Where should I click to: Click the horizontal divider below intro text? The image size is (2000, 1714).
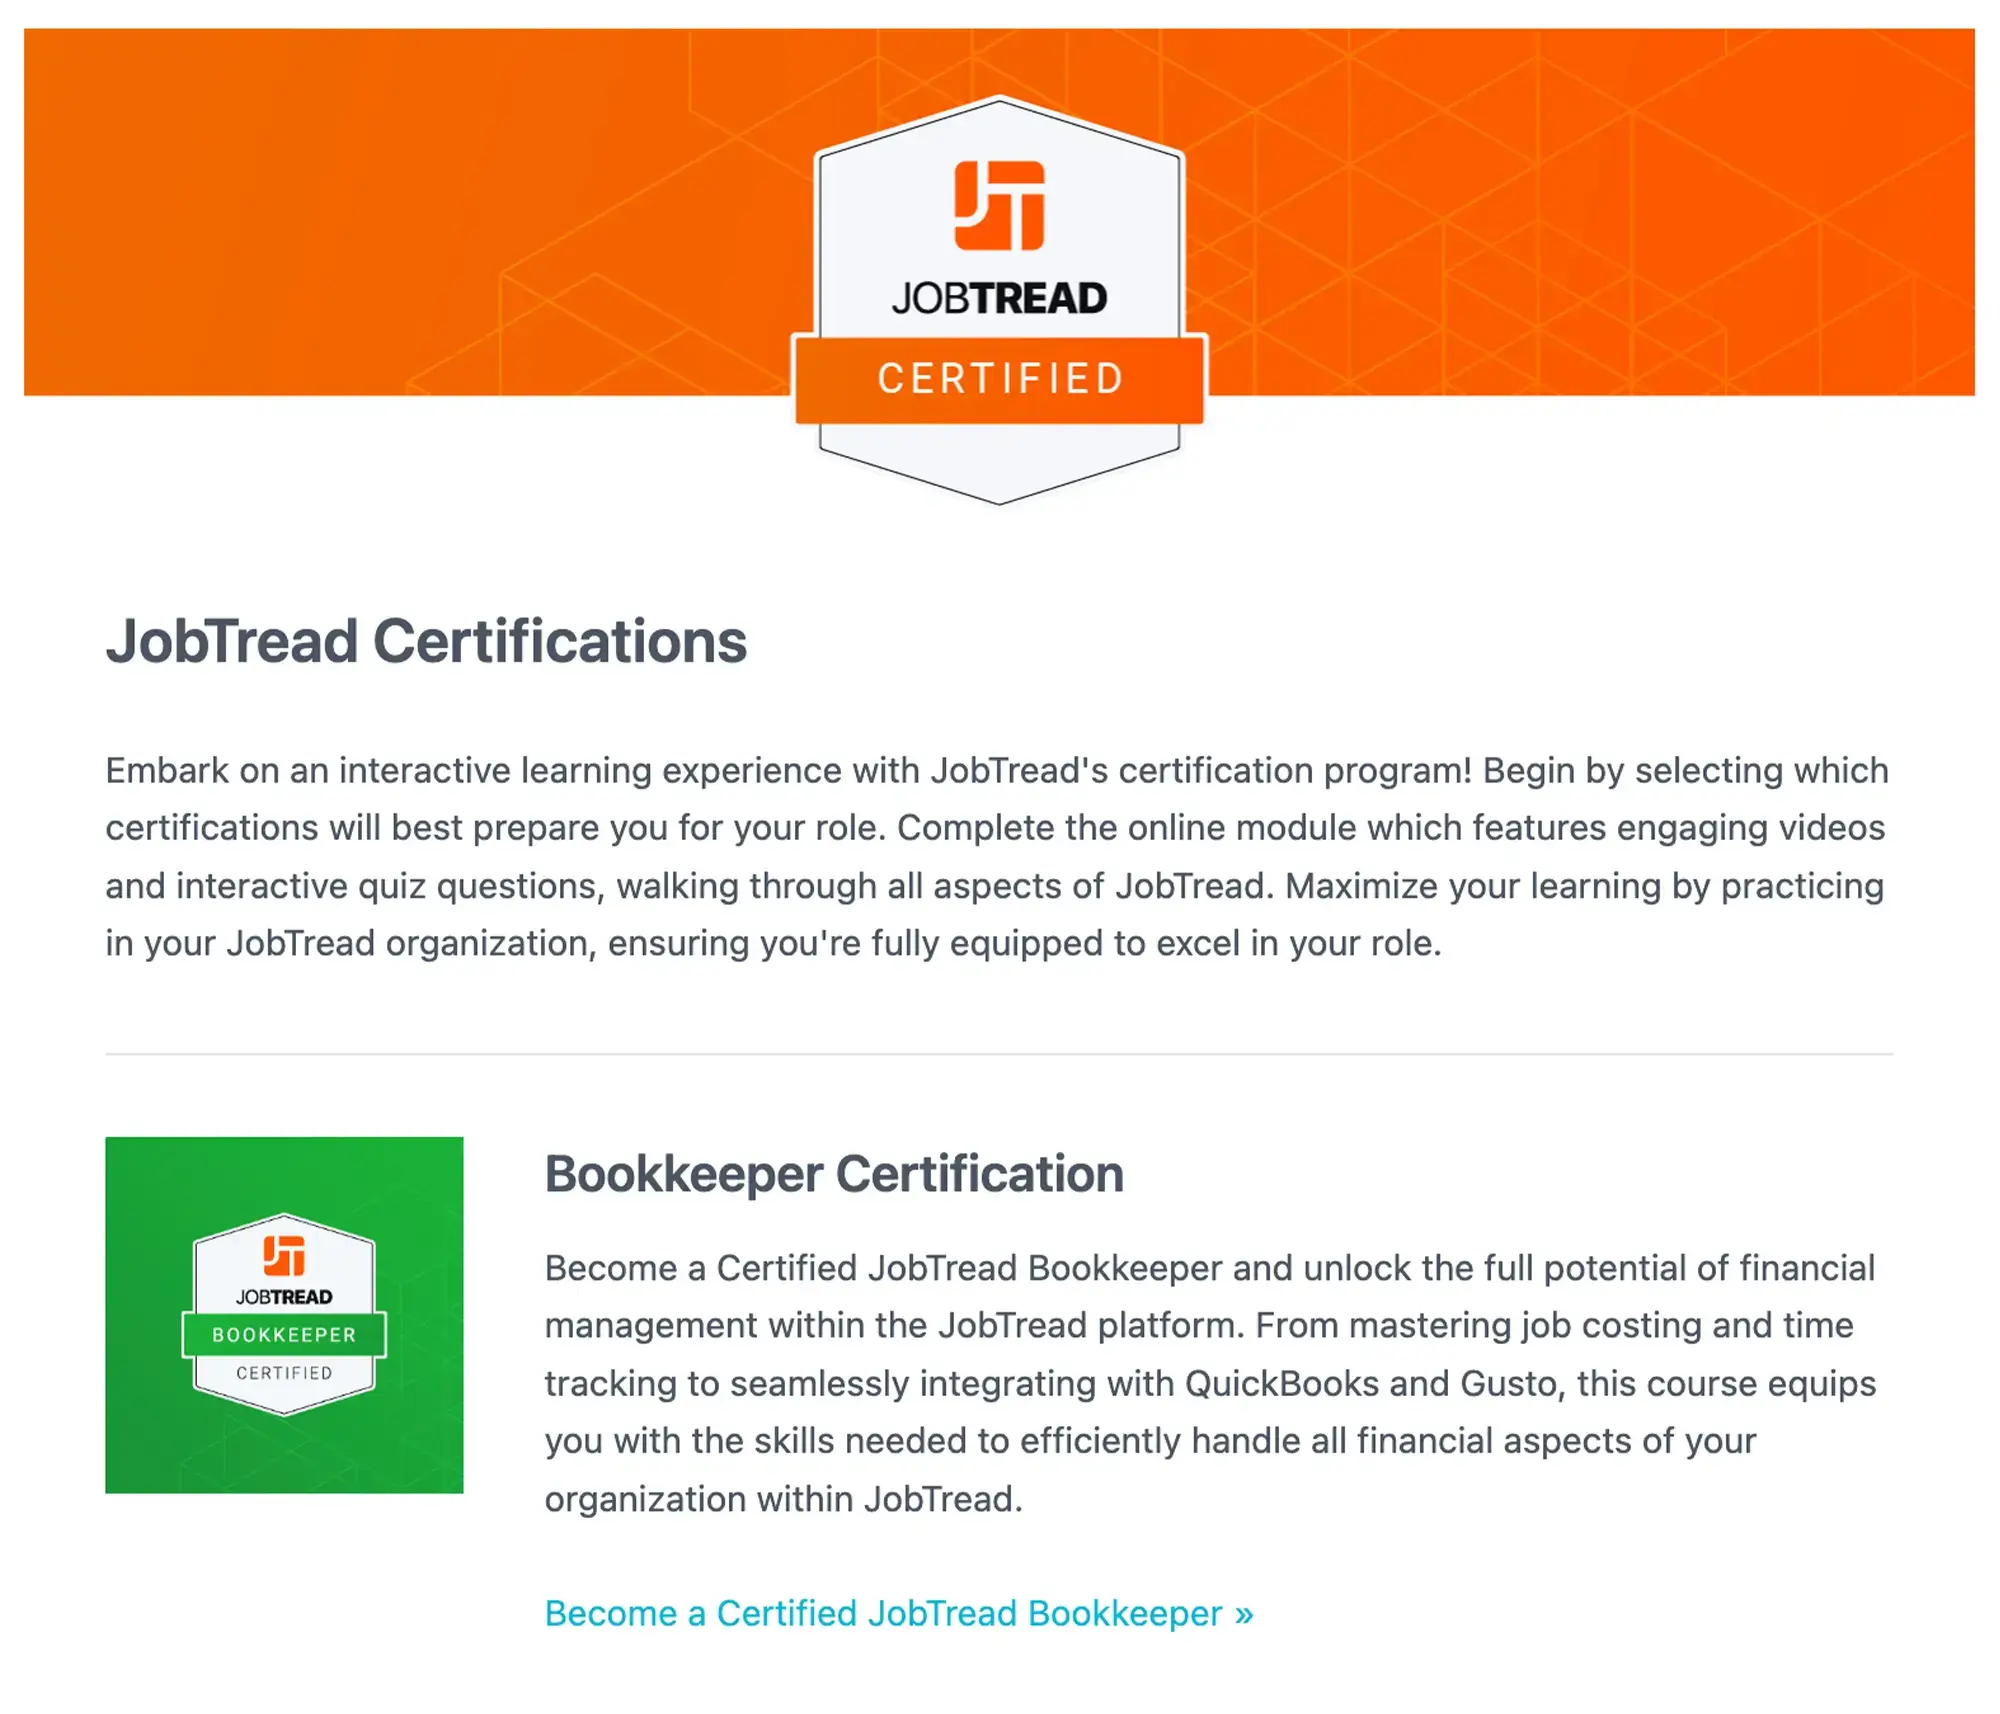[x=999, y=1053]
